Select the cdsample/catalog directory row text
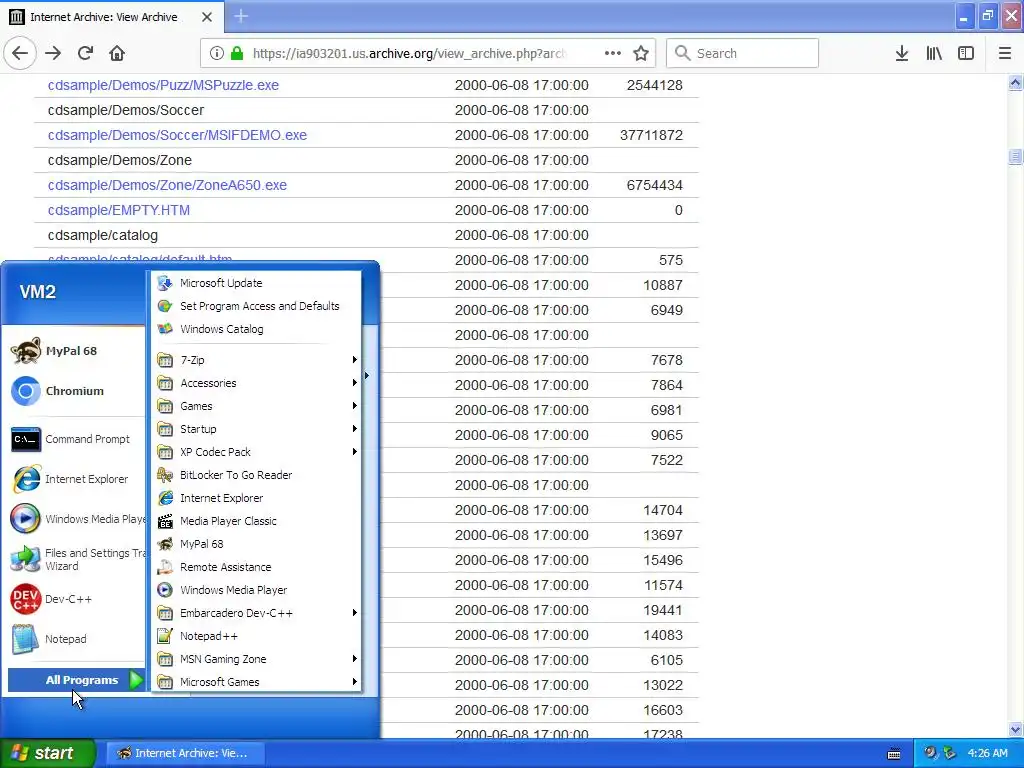 pos(103,235)
